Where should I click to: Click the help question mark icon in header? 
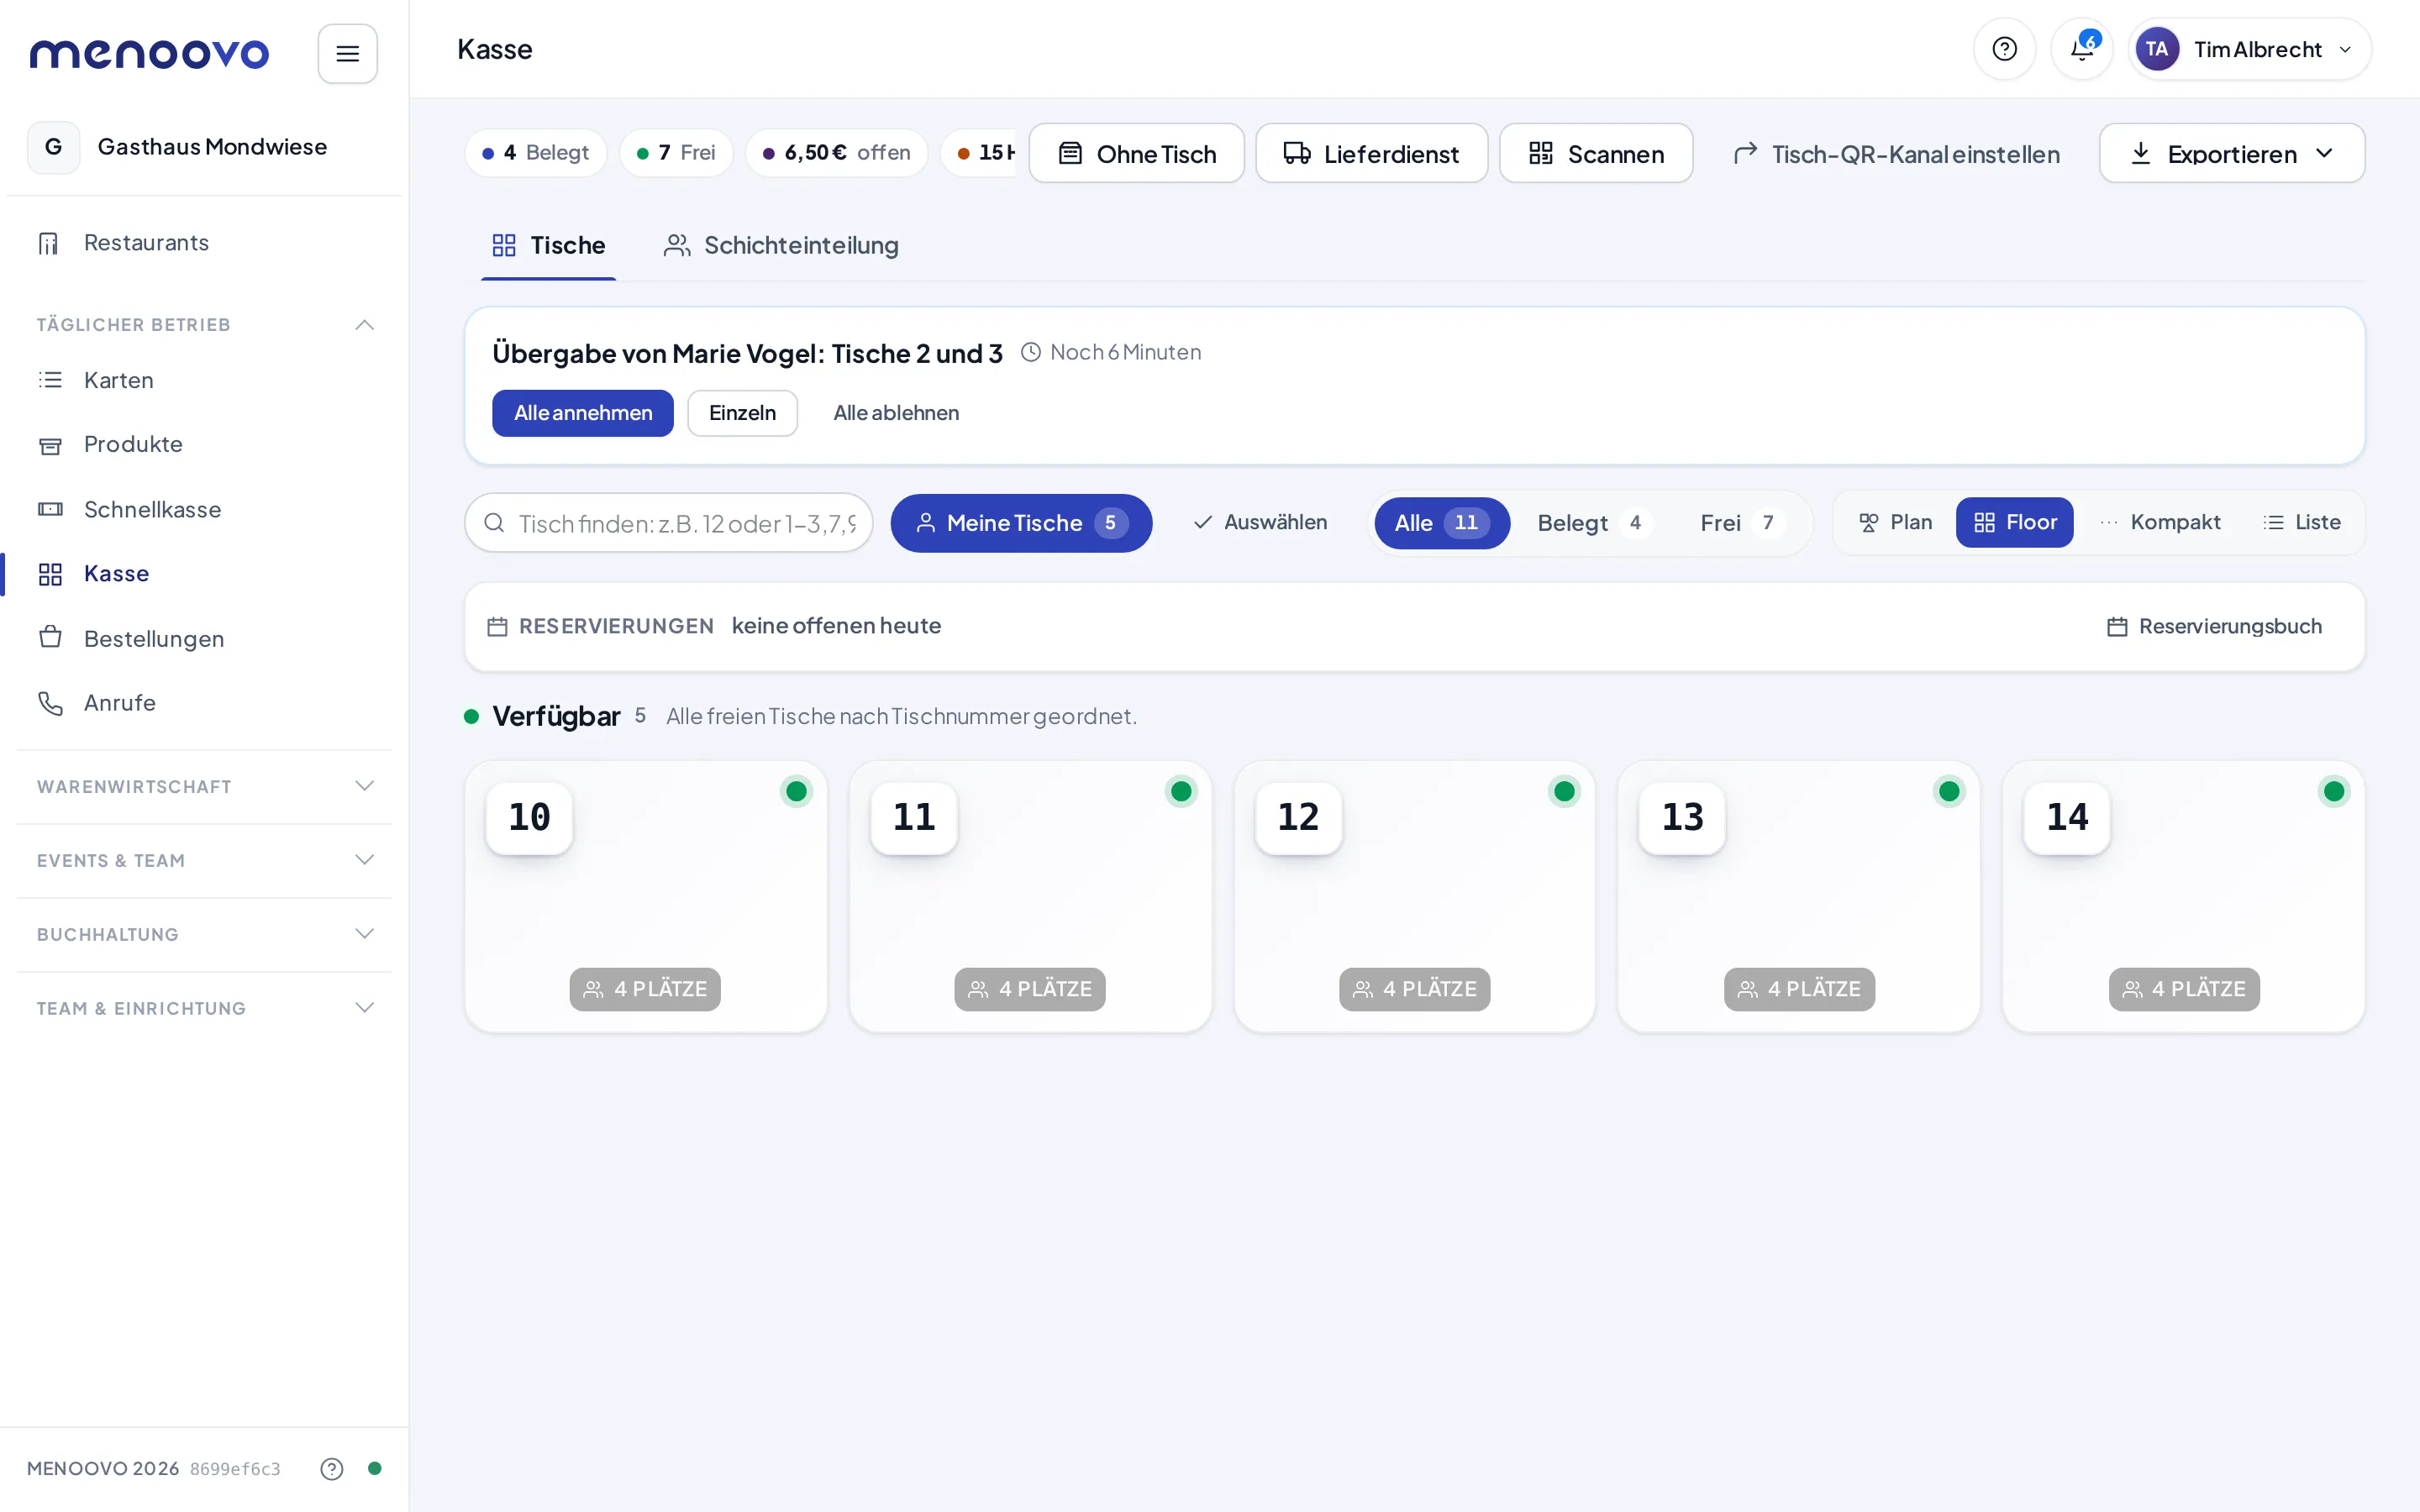tap(2004, 49)
